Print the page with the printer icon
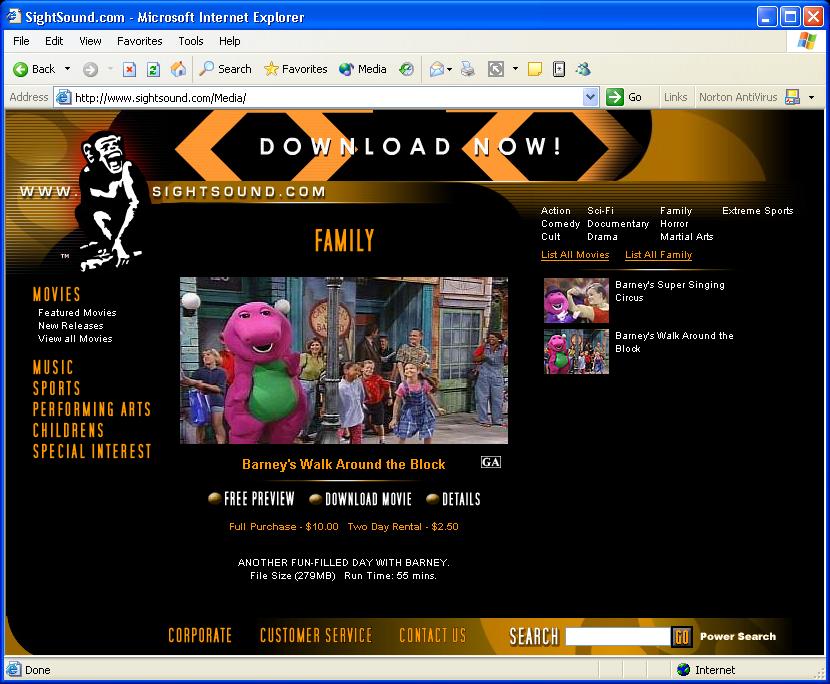This screenshot has width=830, height=684. [x=467, y=69]
